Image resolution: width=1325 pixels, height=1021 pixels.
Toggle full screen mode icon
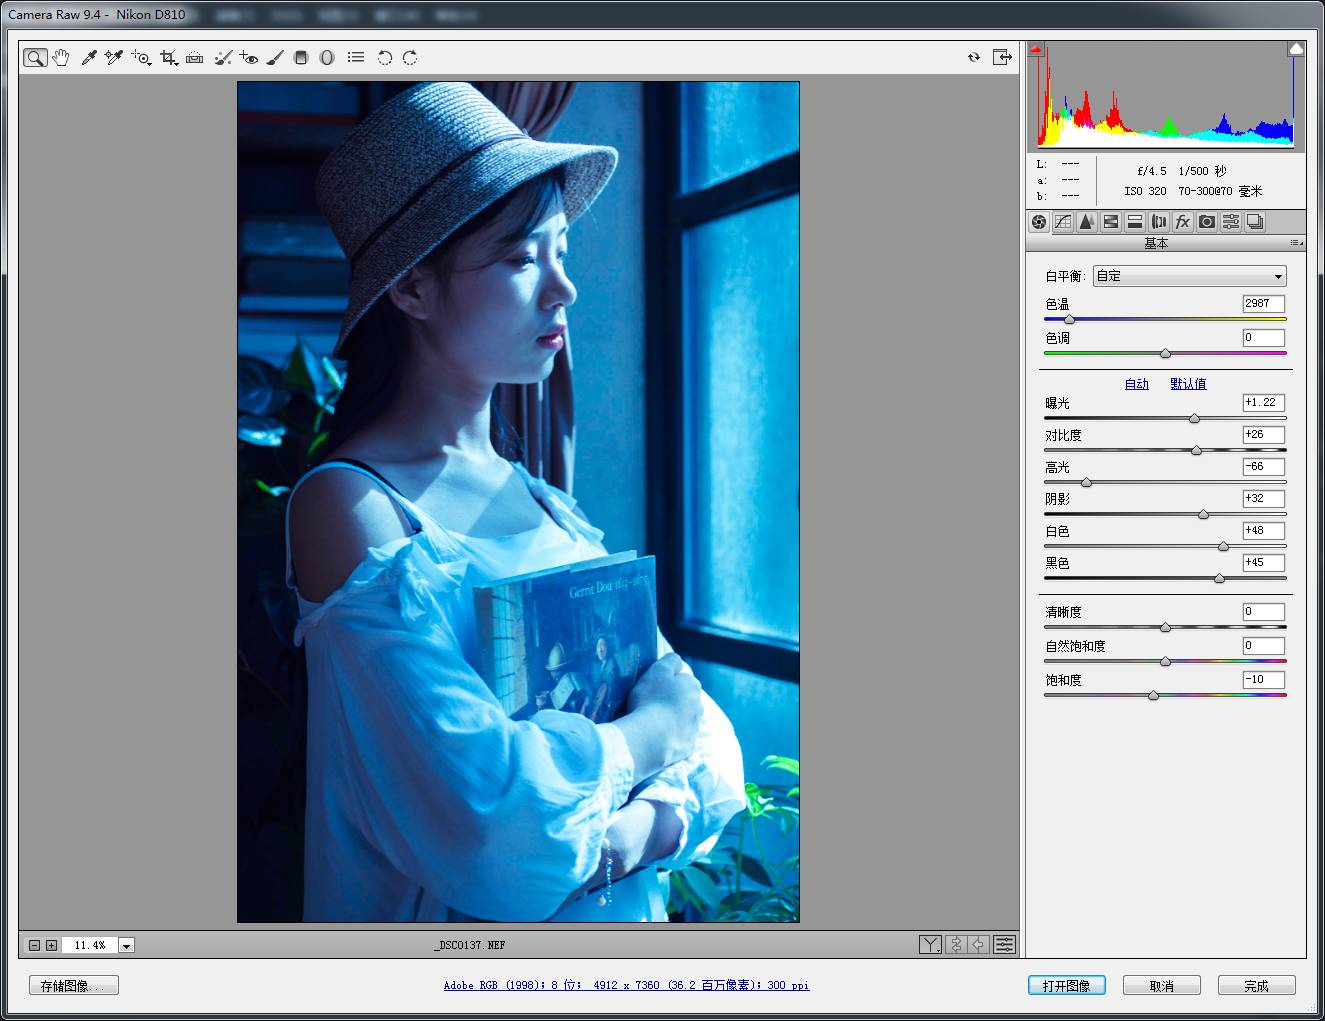1002,57
